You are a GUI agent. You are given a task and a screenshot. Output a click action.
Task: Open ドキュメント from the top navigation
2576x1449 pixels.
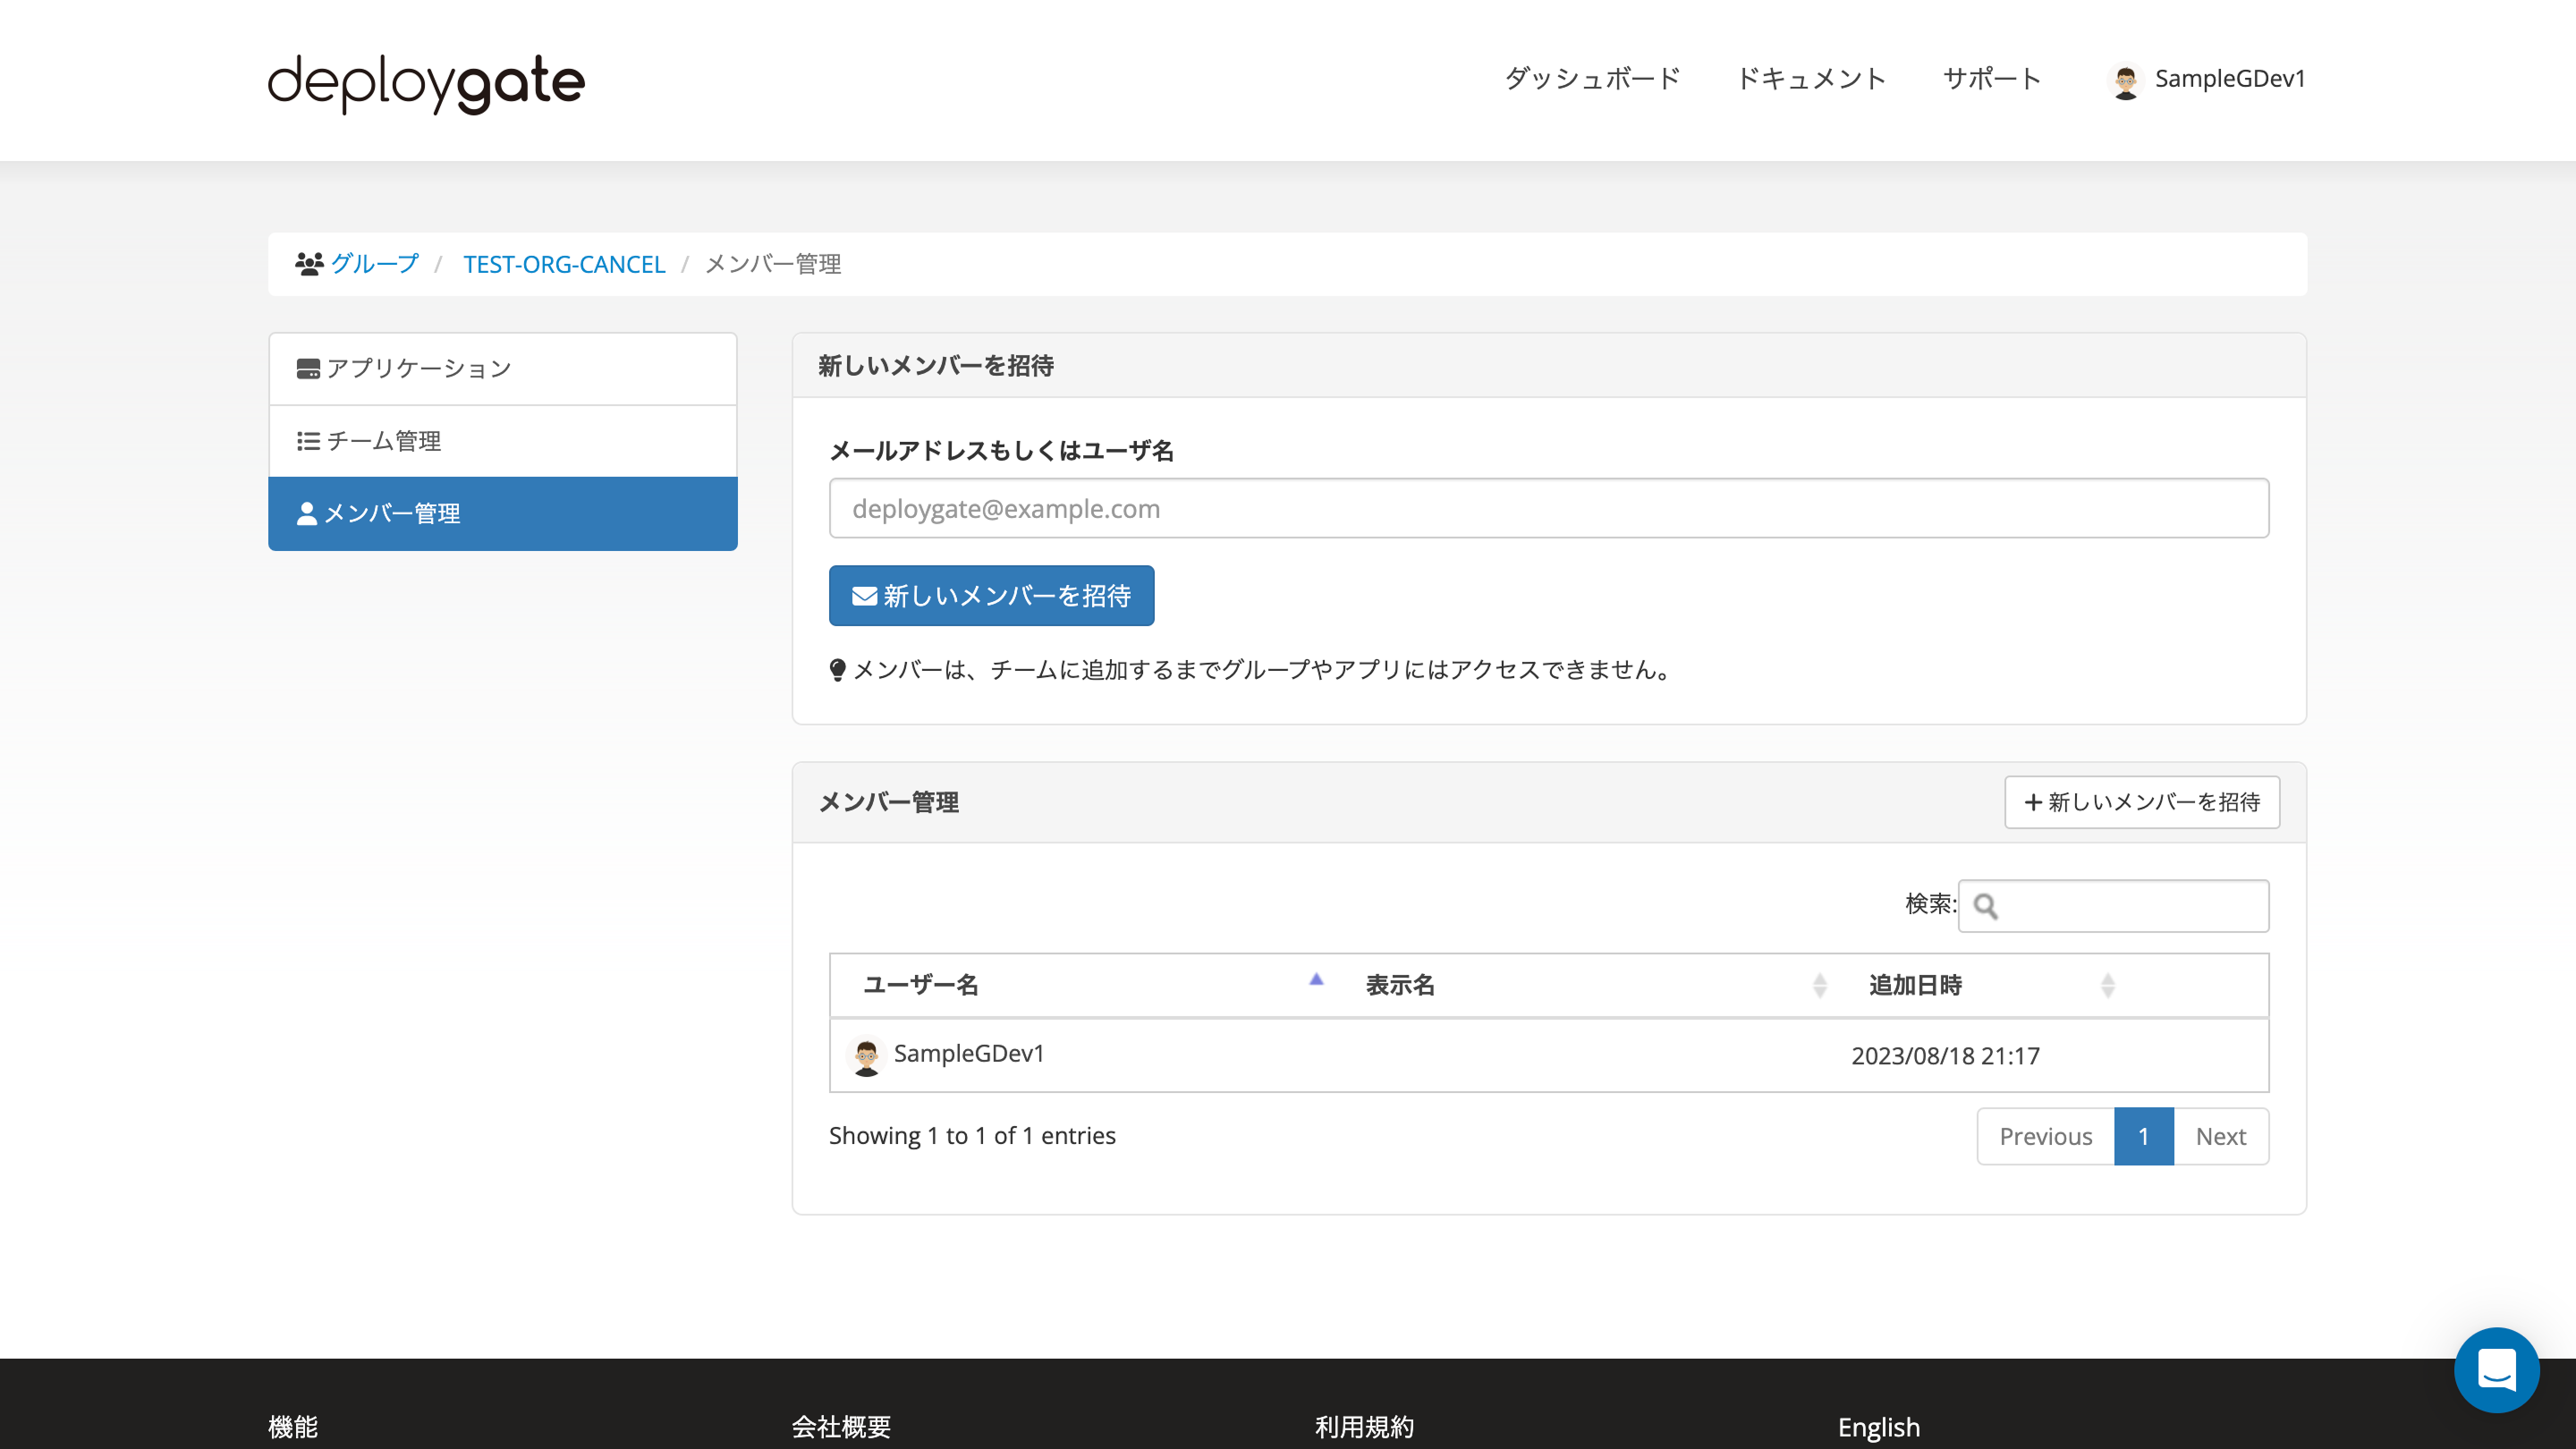click(x=1811, y=79)
